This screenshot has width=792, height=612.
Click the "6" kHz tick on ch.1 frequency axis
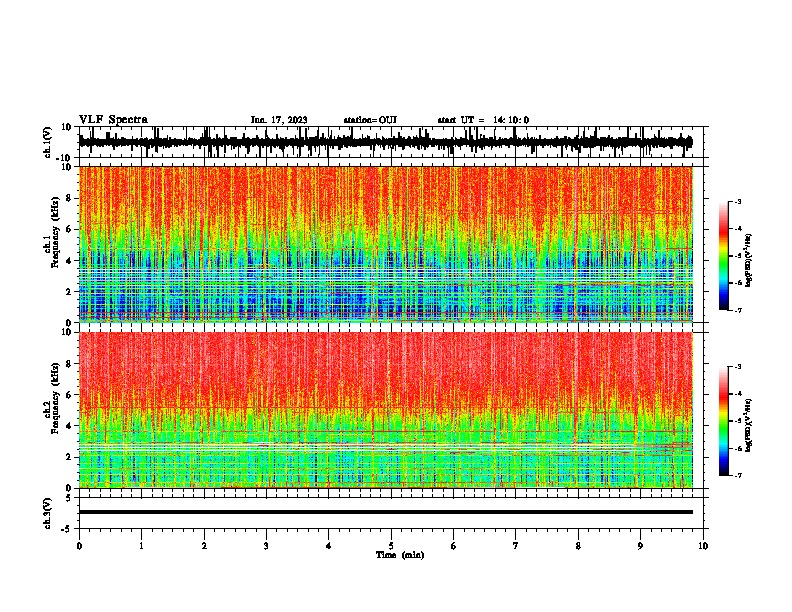(x=69, y=229)
